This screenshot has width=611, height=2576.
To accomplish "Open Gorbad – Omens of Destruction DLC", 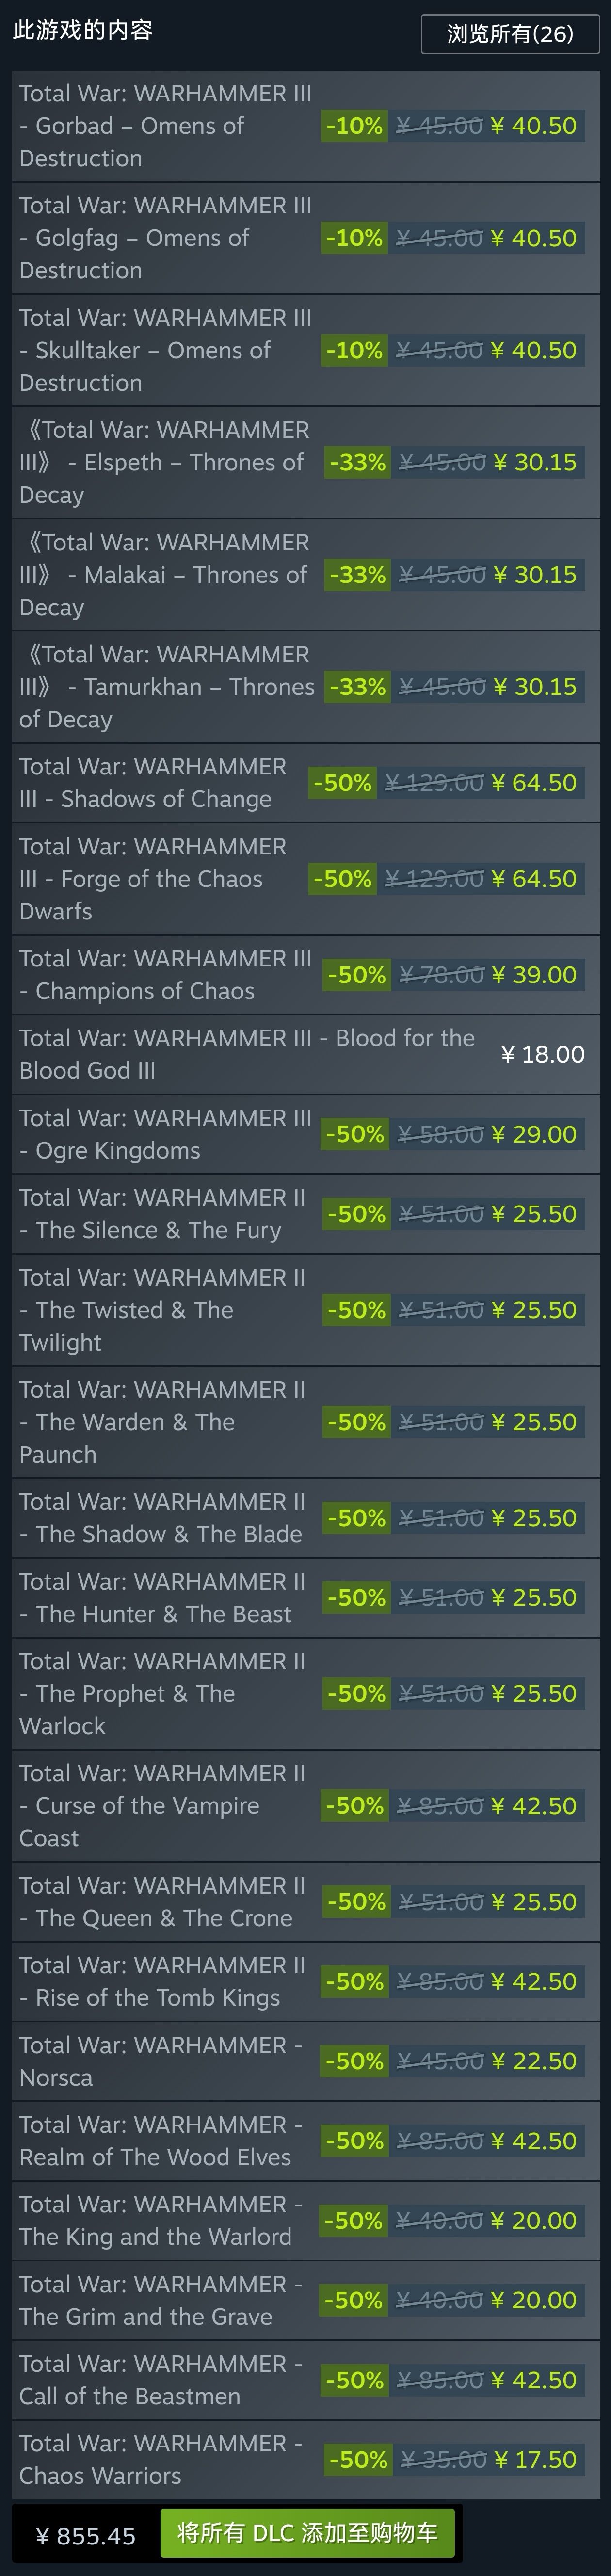I will click(x=165, y=126).
